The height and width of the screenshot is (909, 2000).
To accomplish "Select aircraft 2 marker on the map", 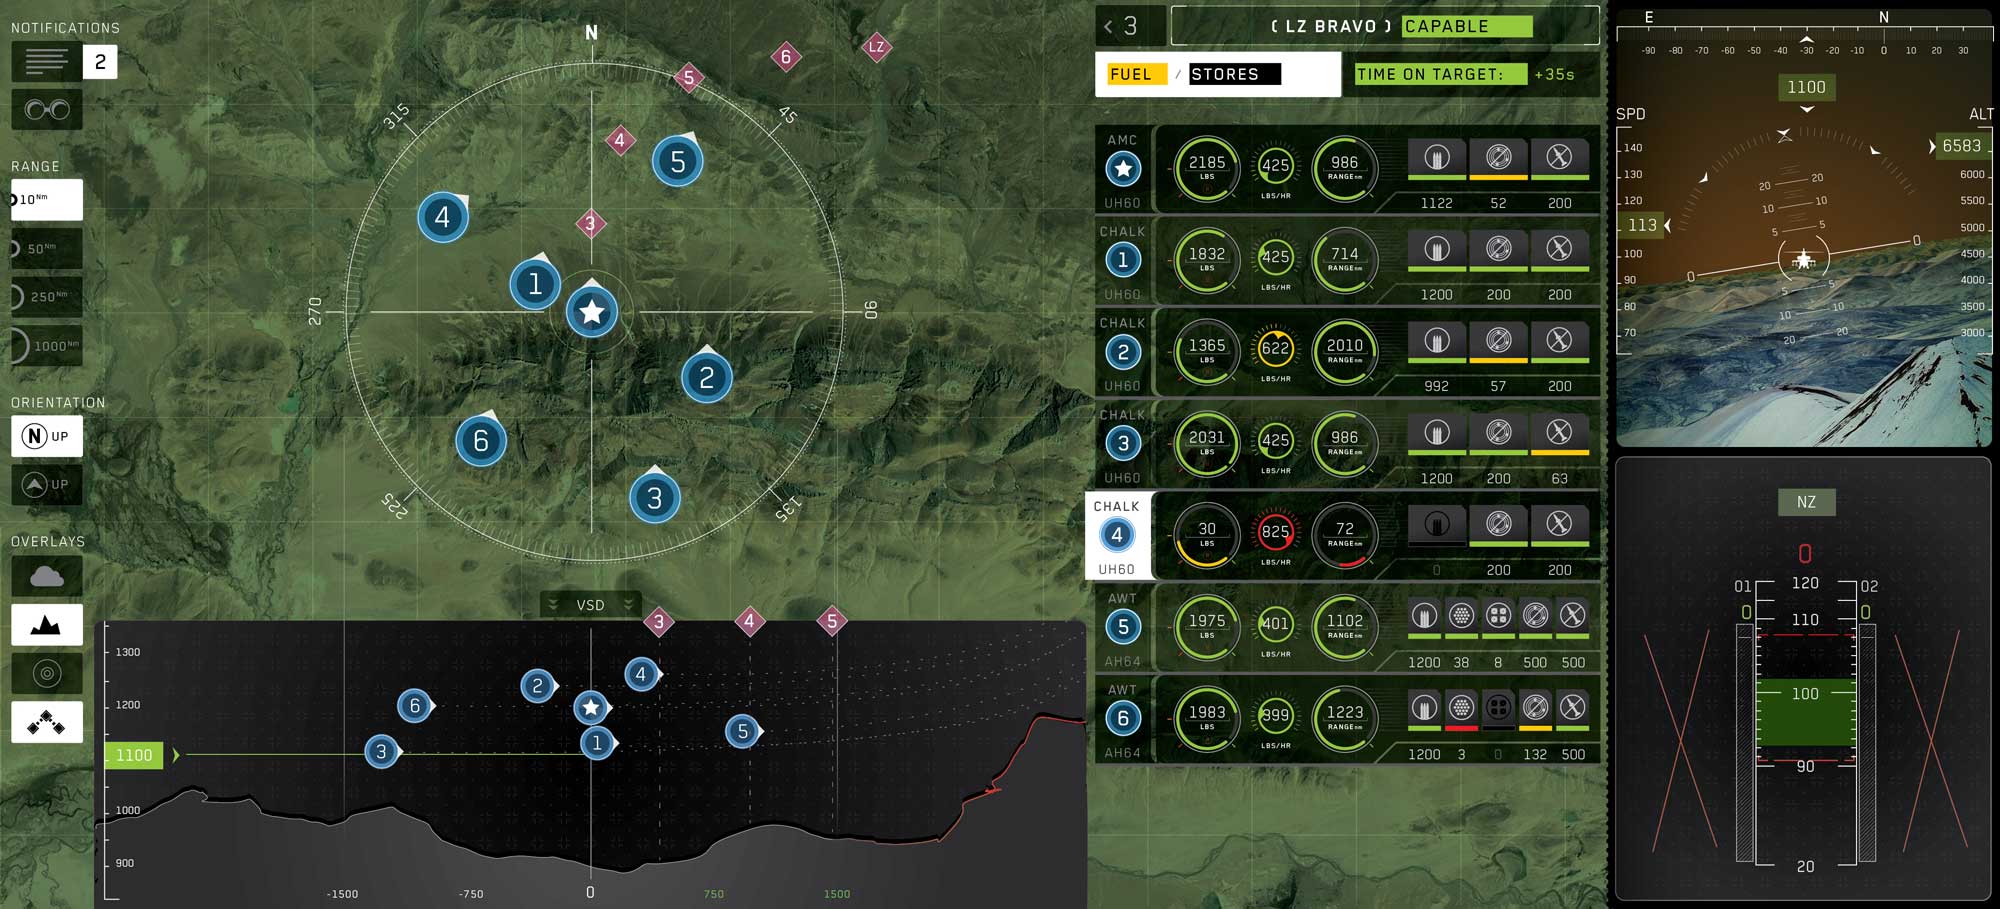I will (x=707, y=377).
